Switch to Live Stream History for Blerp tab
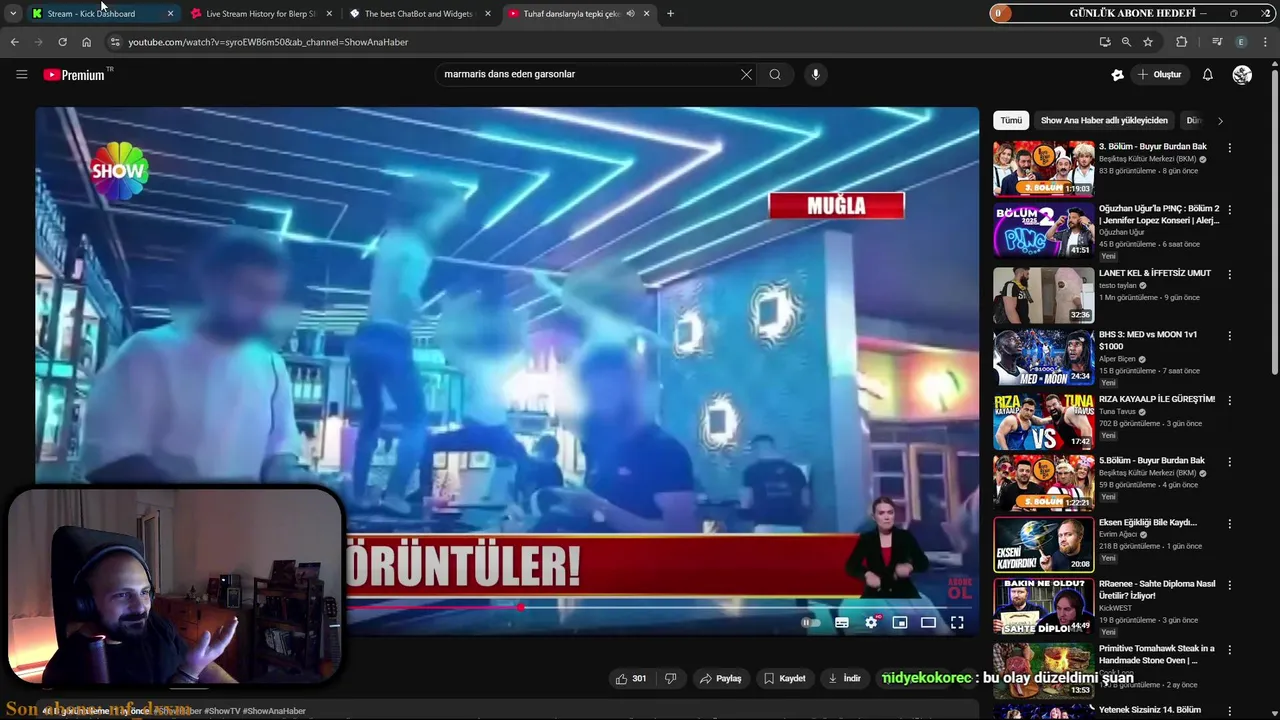 260,14
